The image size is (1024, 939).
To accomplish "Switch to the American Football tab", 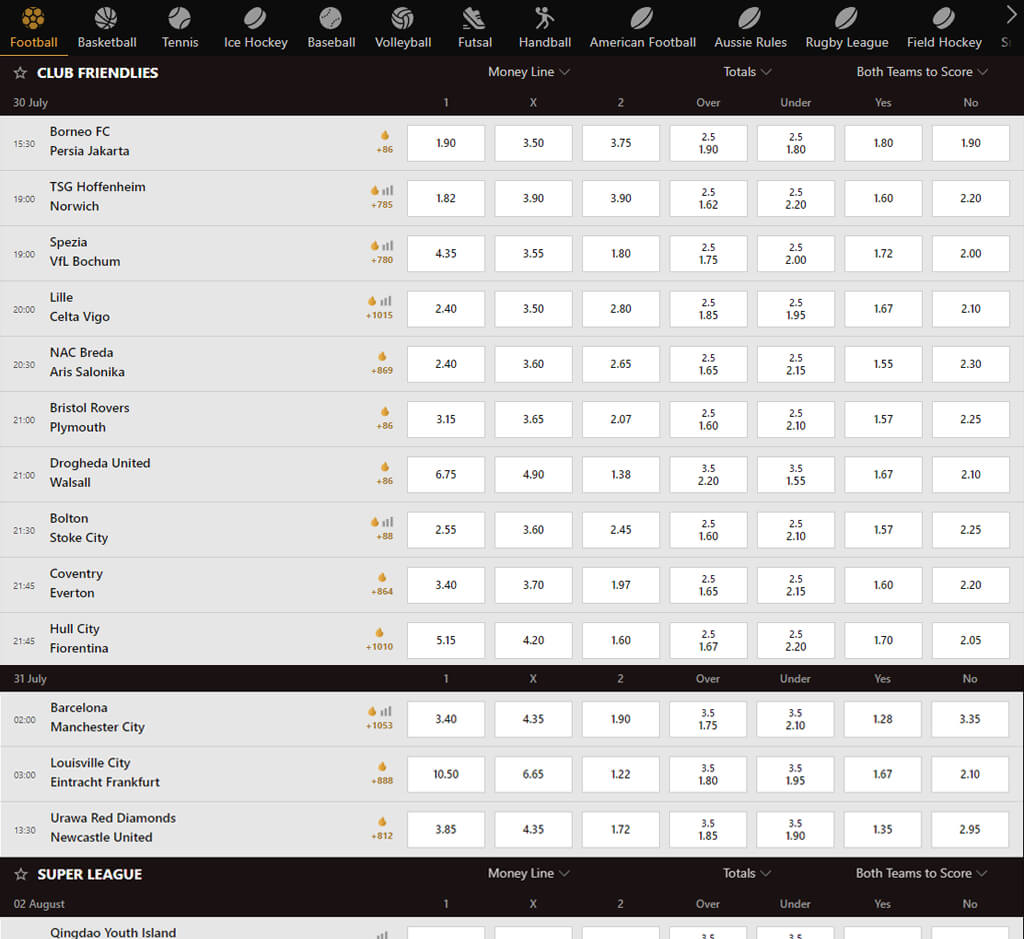I will coord(643,27).
